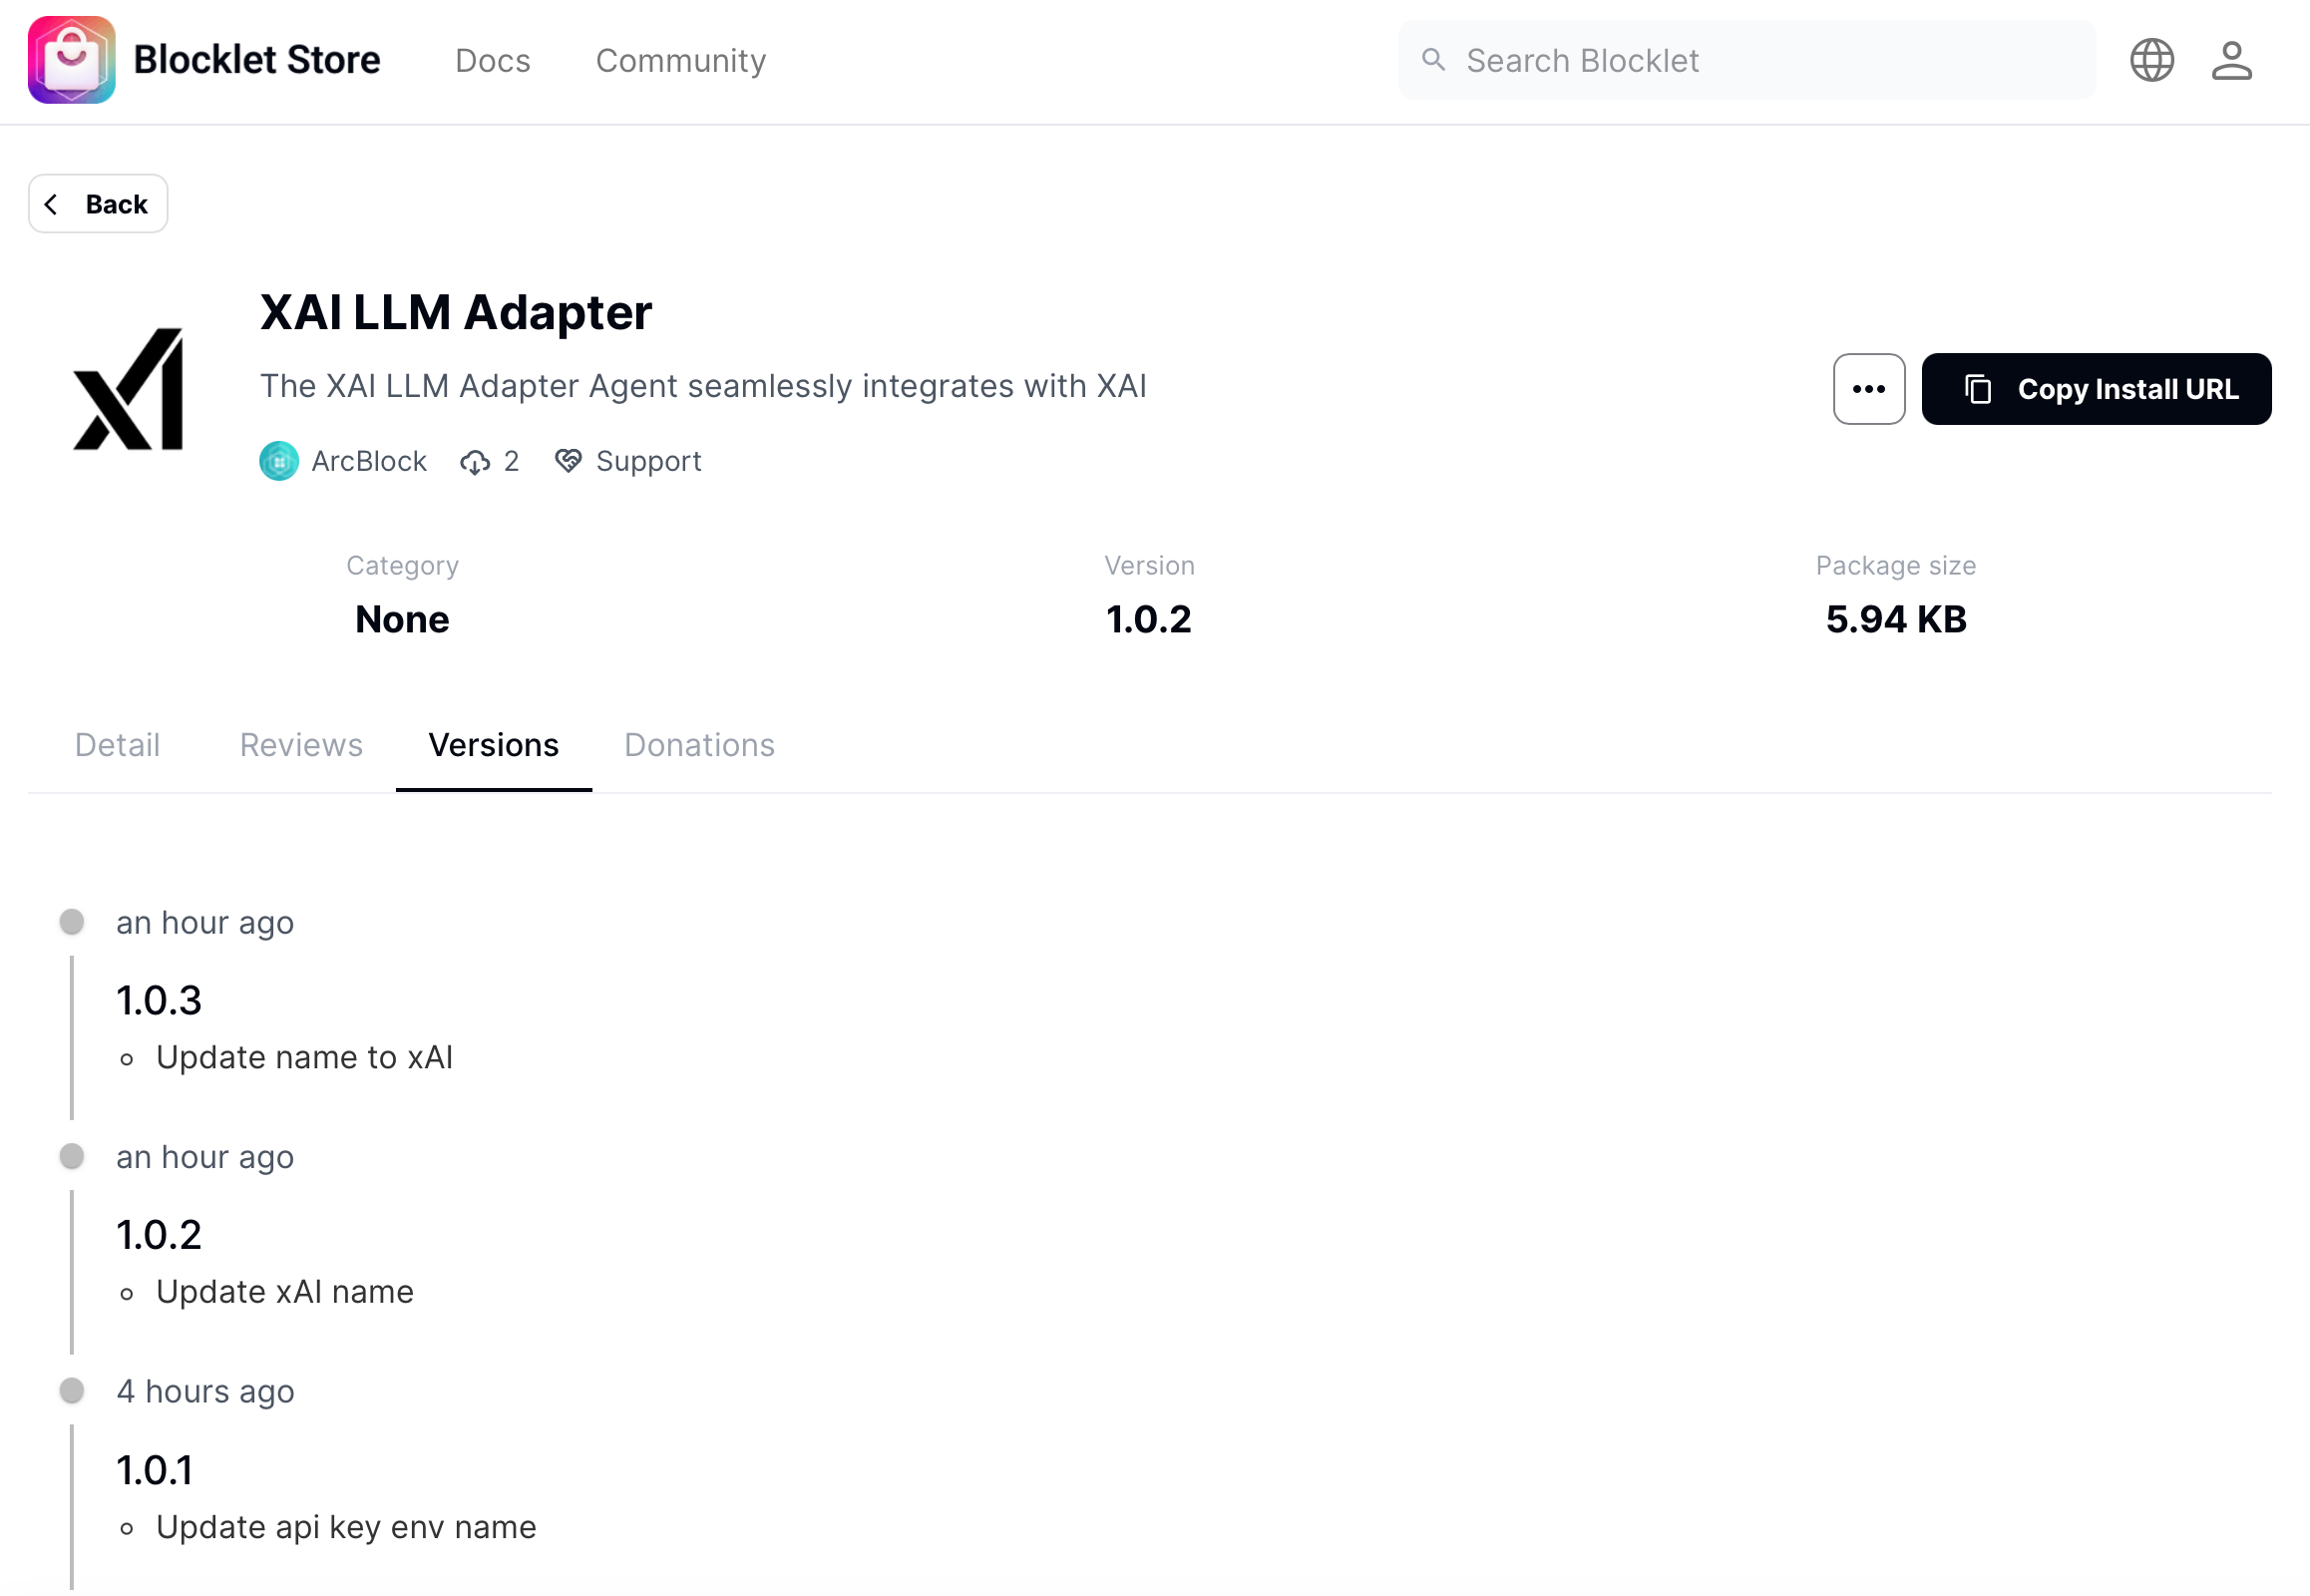Open the user account profile icon

point(2231,60)
